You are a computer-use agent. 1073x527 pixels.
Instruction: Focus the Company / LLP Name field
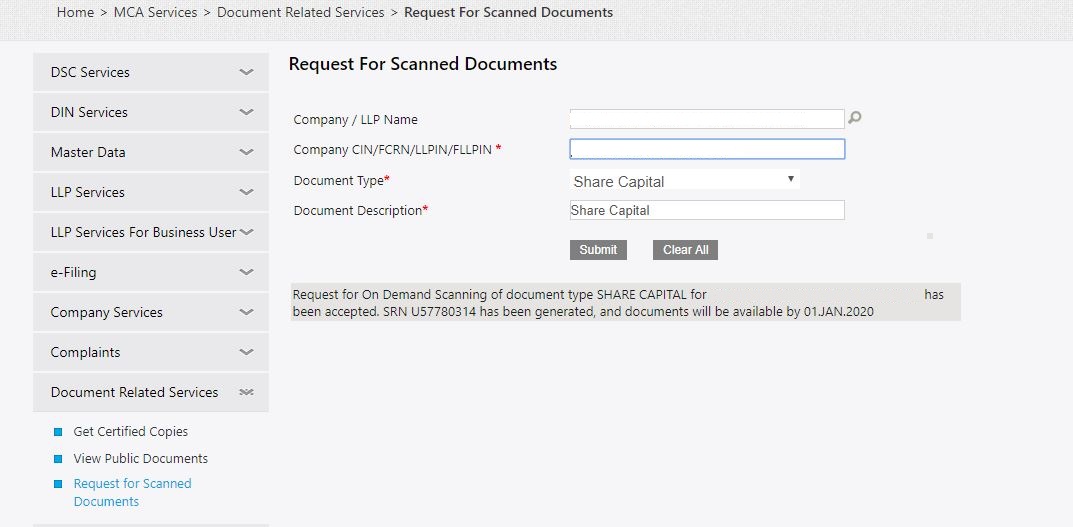[x=706, y=119]
